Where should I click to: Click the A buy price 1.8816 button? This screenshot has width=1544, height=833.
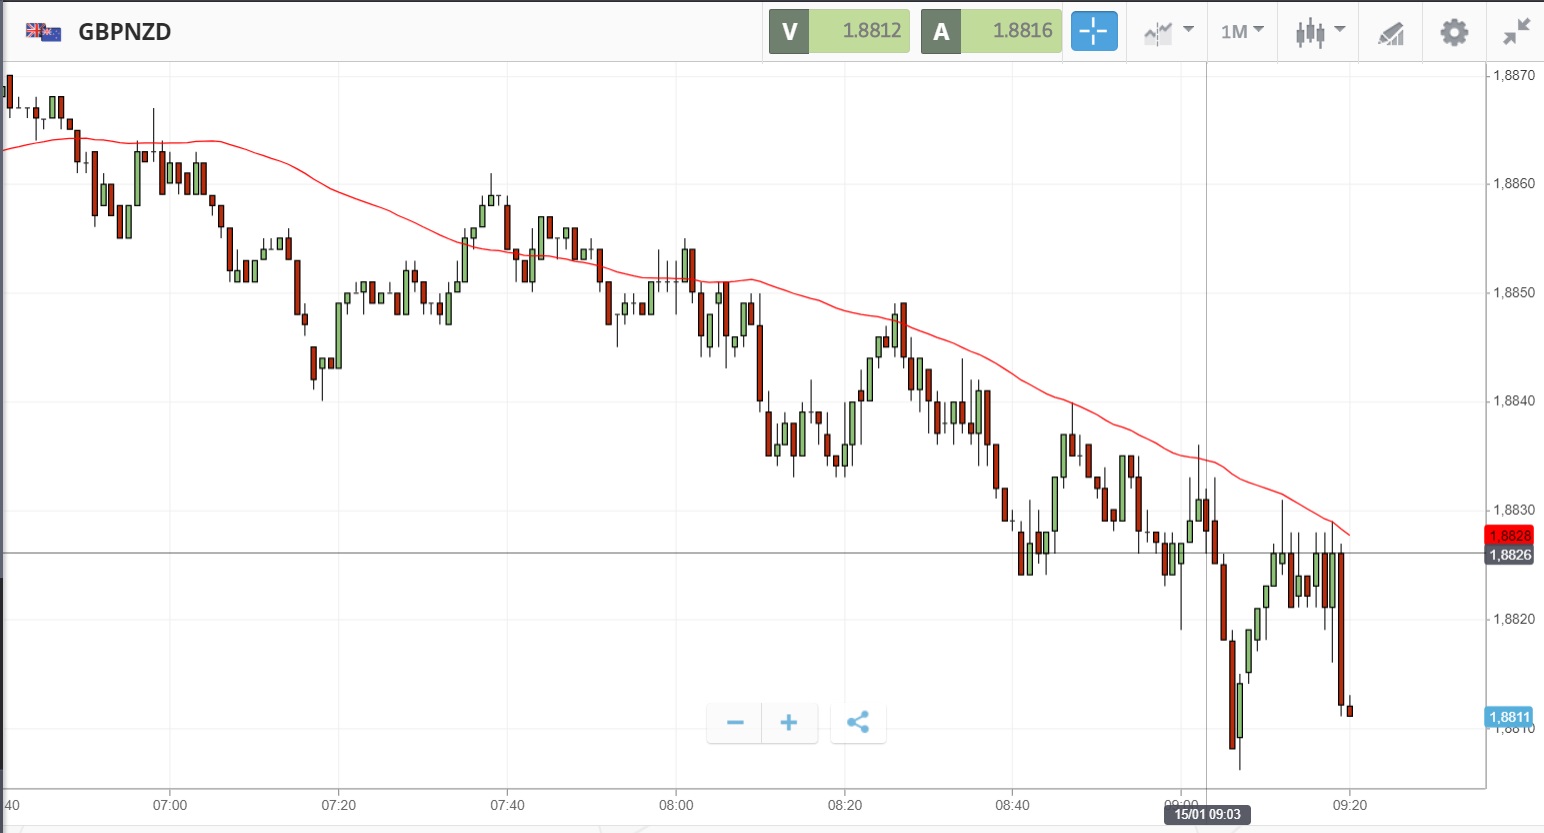(x=991, y=31)
